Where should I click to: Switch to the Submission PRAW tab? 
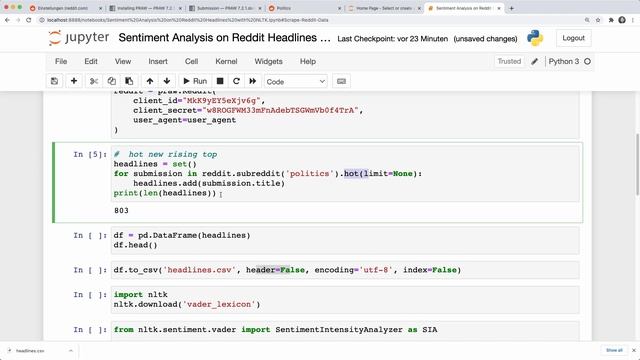[225, 8]
